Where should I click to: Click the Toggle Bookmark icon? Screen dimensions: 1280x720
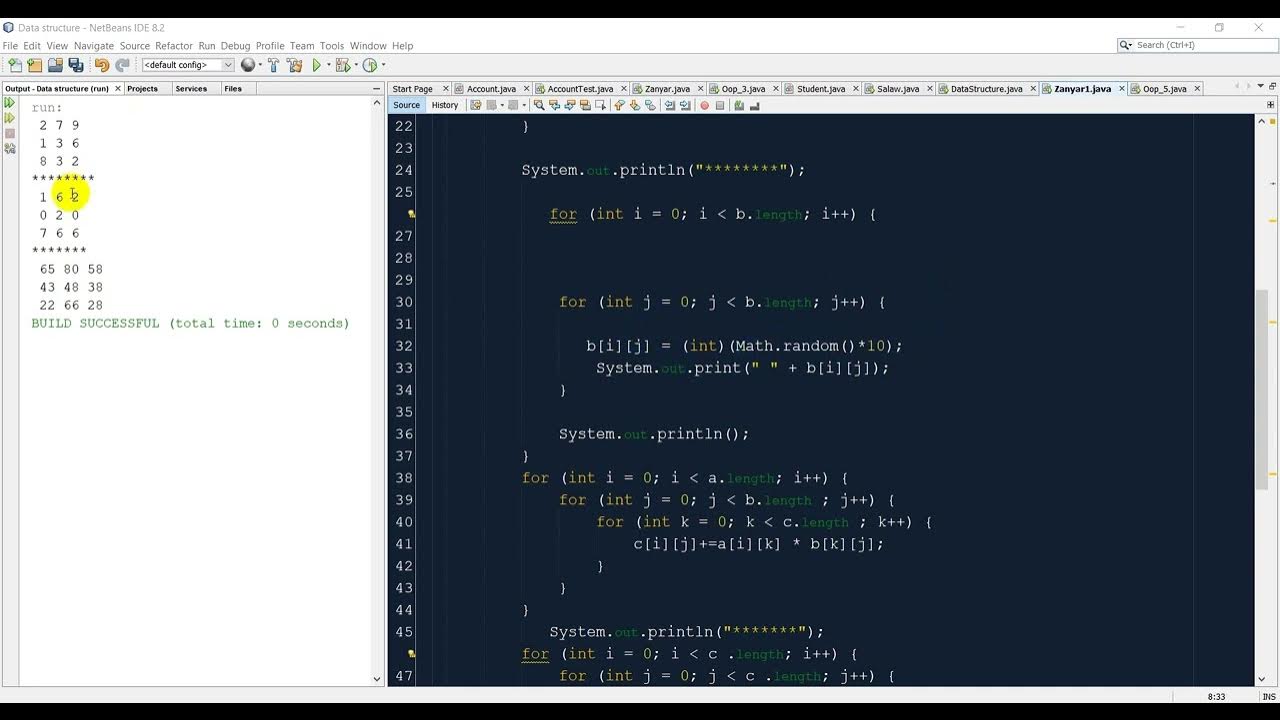tap(650, 105)
